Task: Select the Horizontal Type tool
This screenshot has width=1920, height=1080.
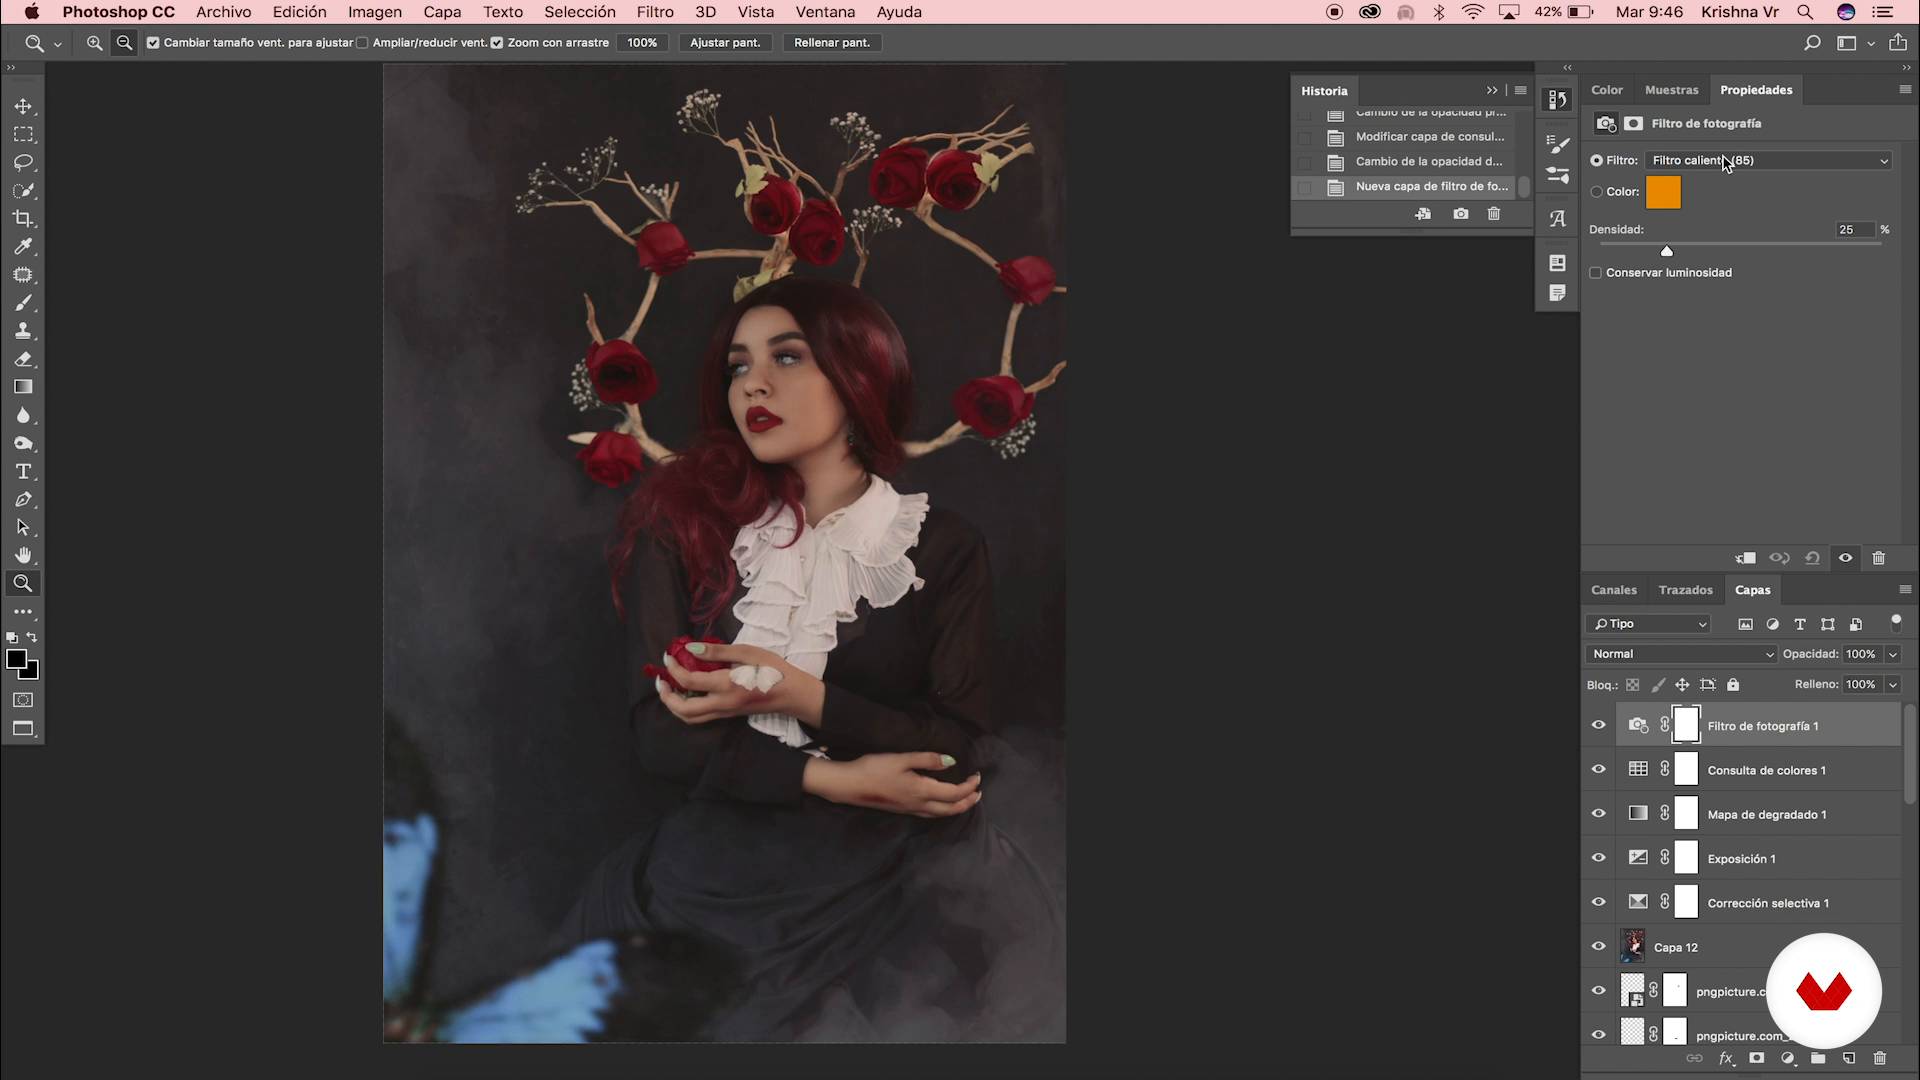Action: 23,471
